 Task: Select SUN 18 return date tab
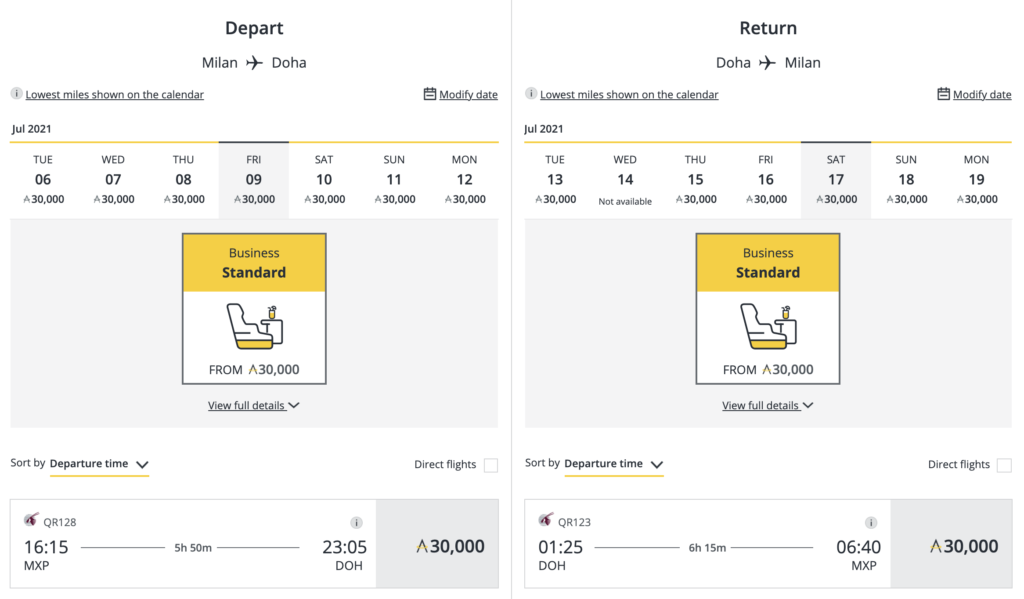906,180
